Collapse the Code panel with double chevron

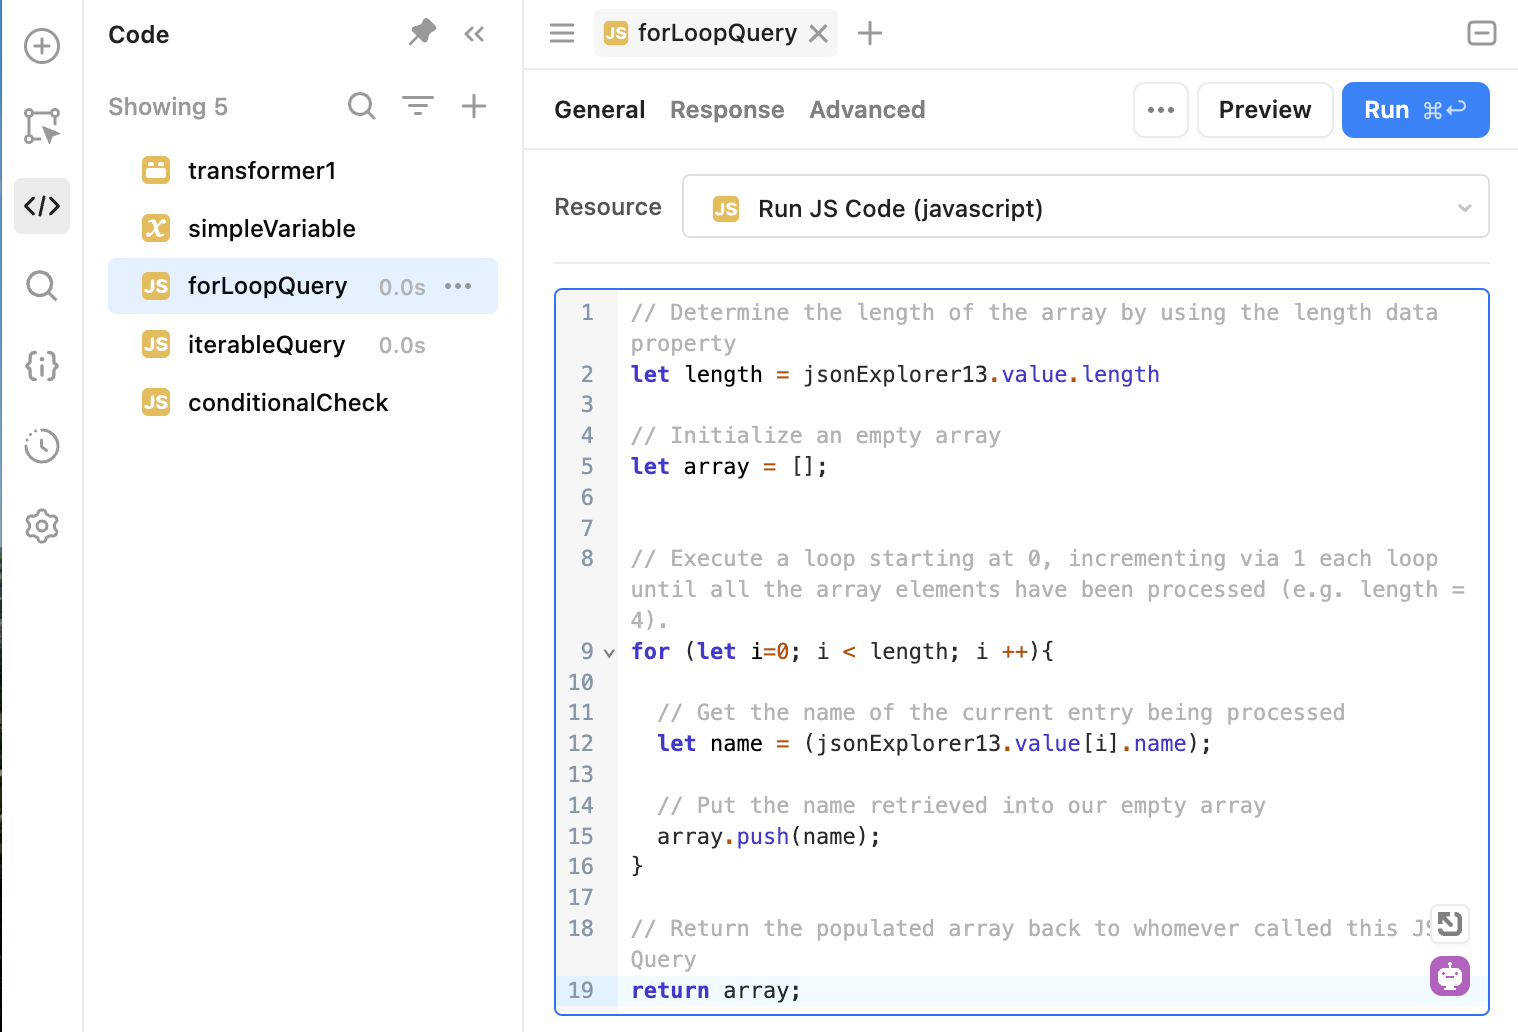tap(474, 35)
